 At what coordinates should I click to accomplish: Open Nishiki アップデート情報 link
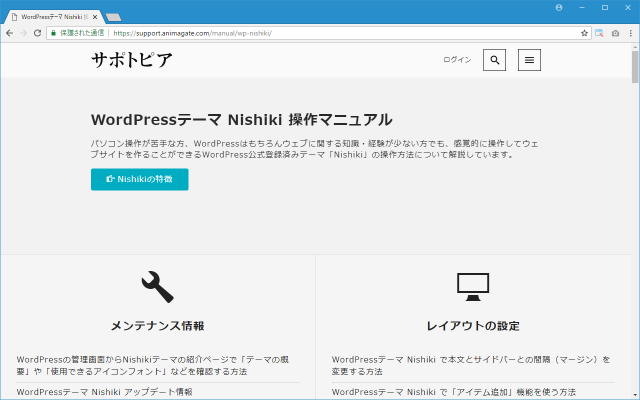point(104,392)
